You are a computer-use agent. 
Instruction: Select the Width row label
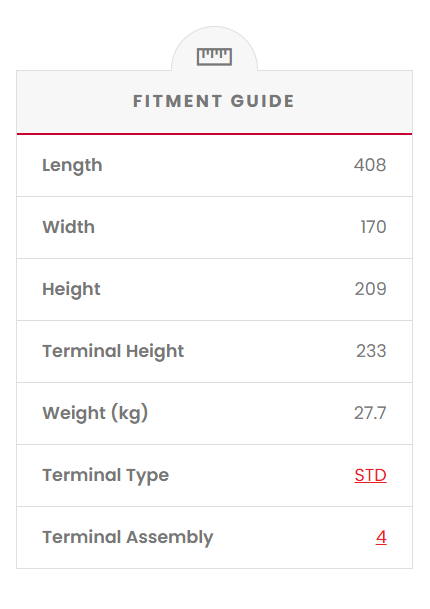(68, 227)
